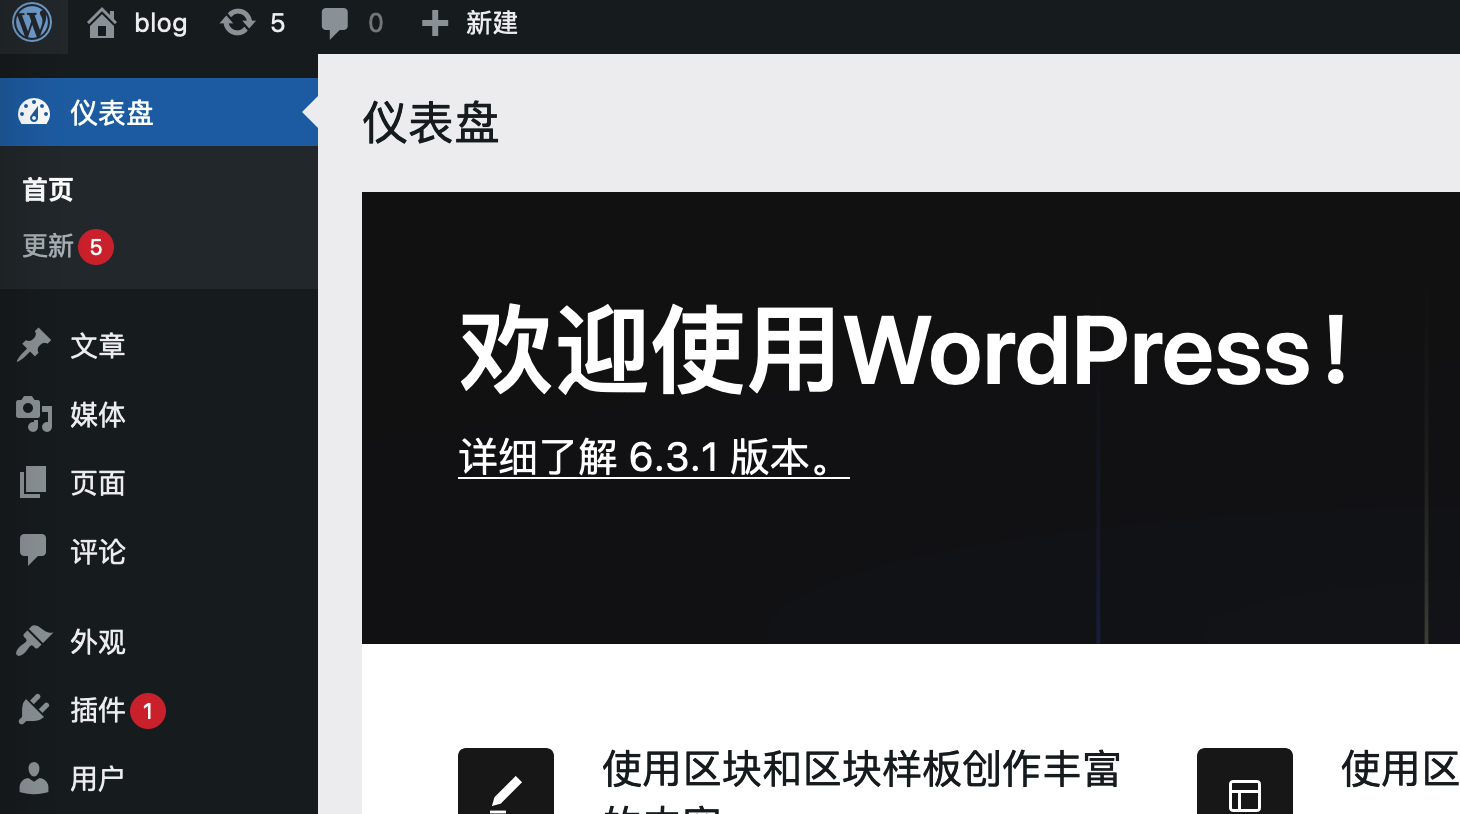Open the 插件 plugins menu
The width and height of the screenshot is (1460, 814).
[98, 710]
